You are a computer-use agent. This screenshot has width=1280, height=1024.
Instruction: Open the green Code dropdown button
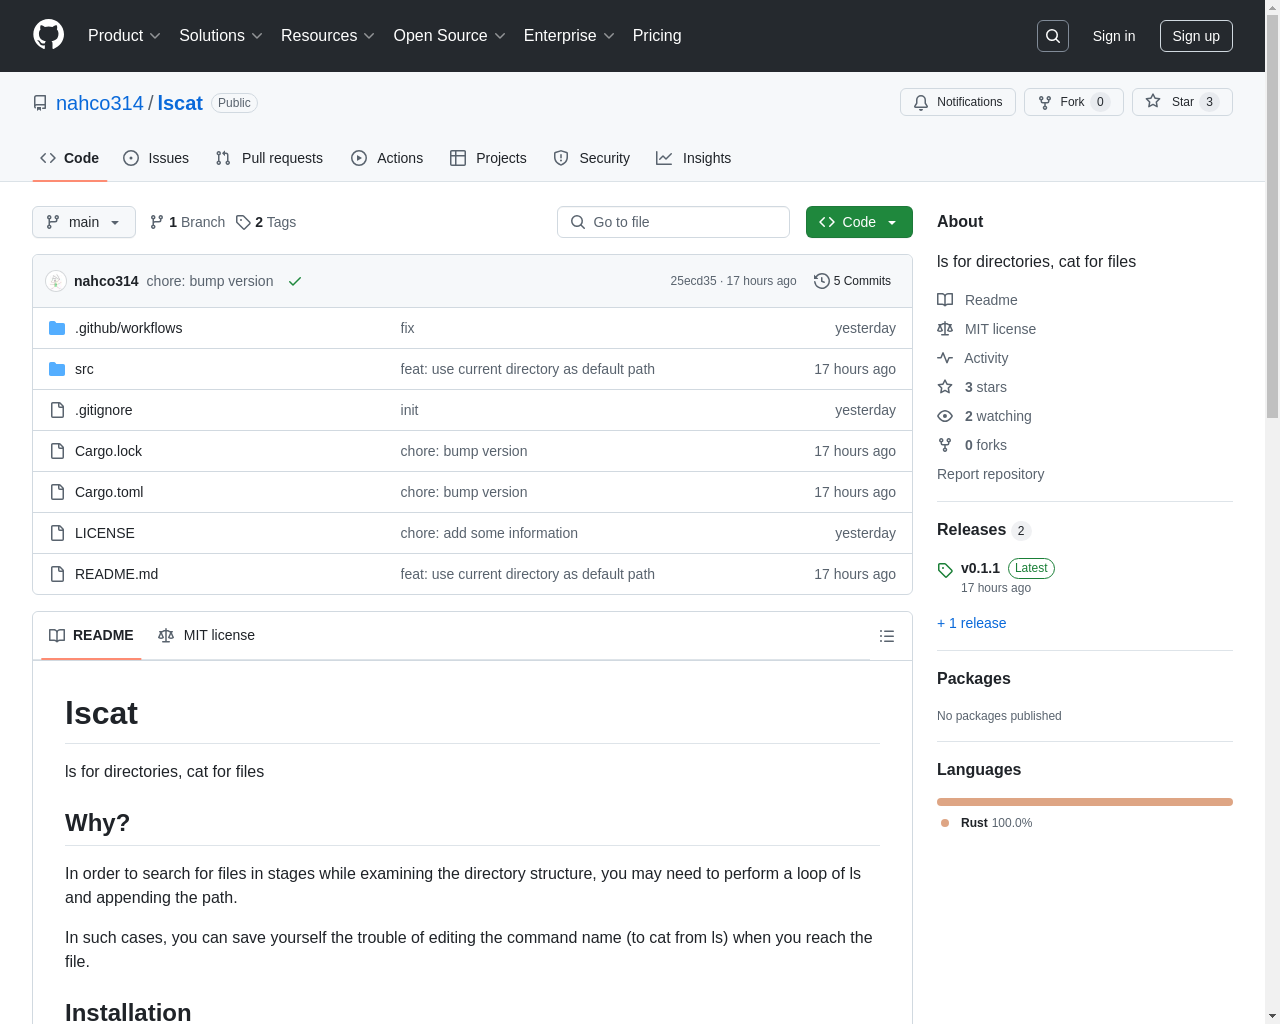tap(859, 222)
